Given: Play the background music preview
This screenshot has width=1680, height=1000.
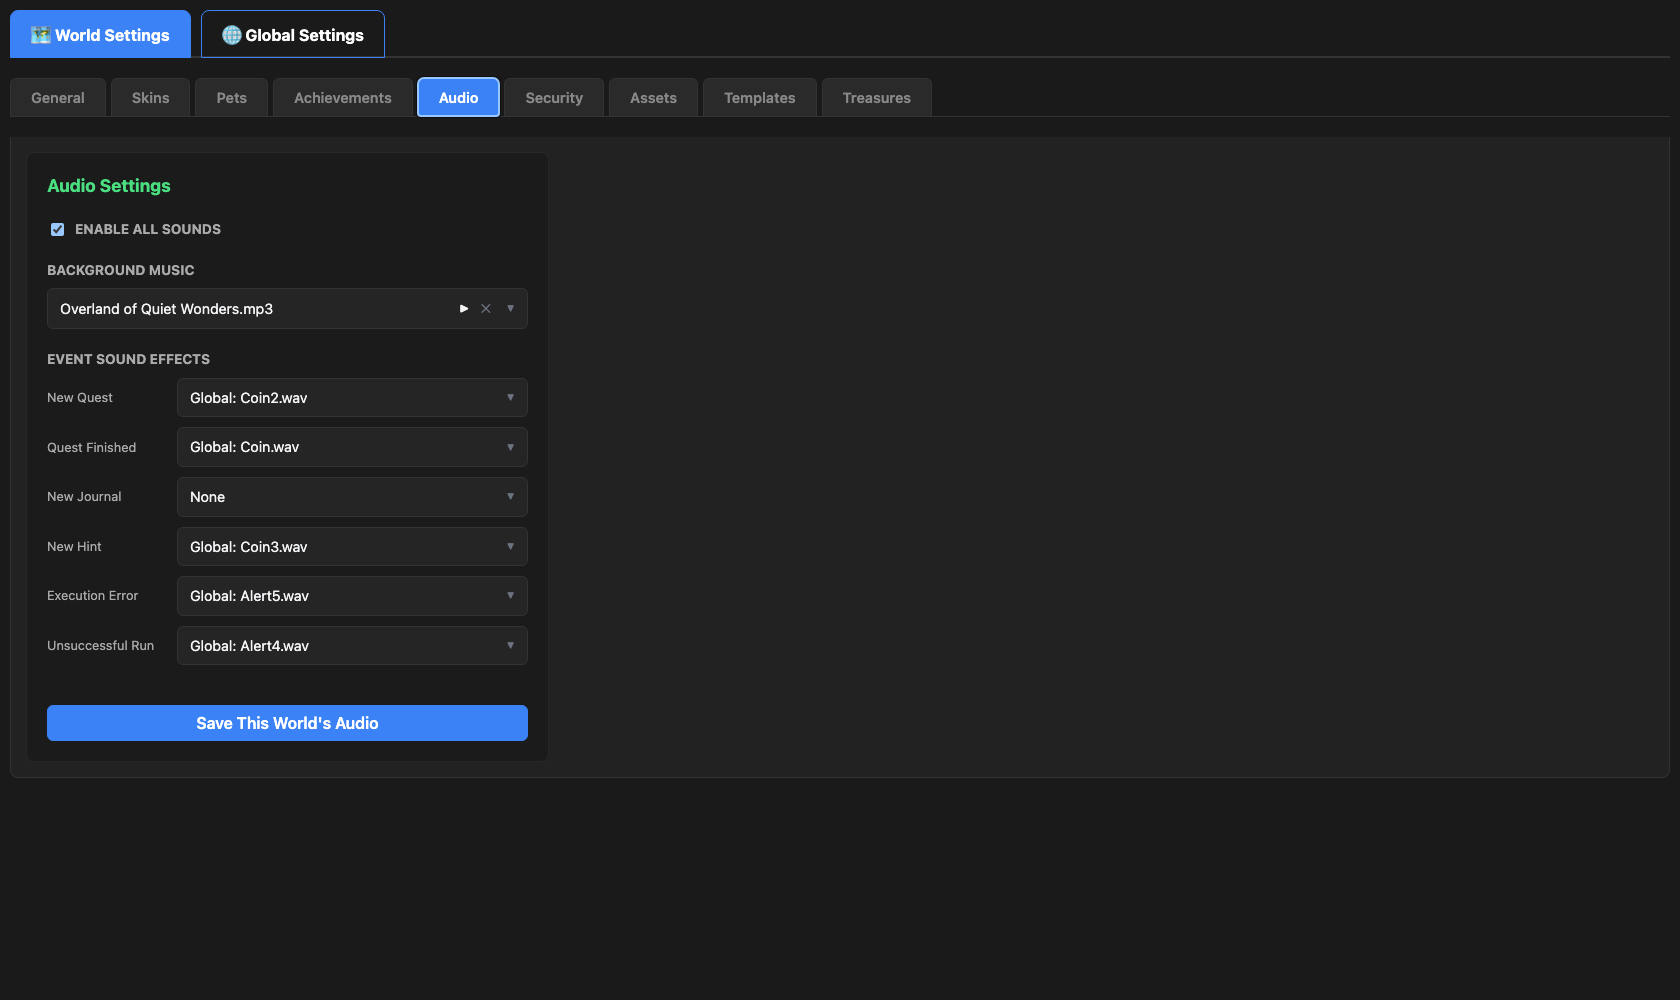Looking at the screenshot, I should (x=463, y=308).
